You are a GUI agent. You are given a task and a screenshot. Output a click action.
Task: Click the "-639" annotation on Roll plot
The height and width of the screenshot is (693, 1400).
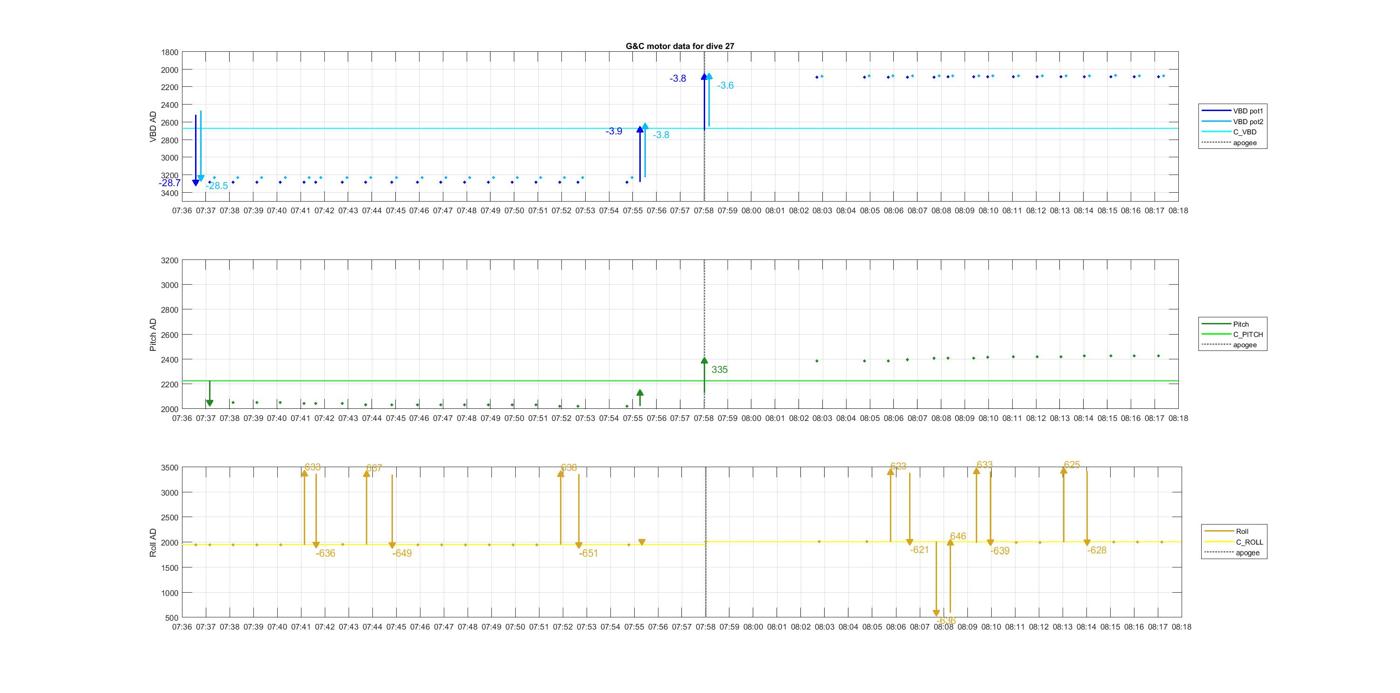coord(1000,551)
